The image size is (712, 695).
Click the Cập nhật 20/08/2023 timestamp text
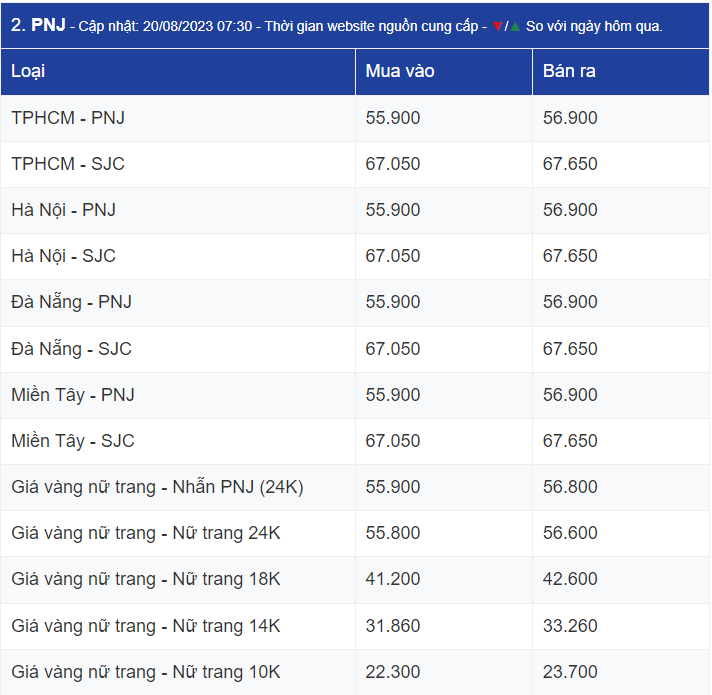pyautogui.click(x=165, y=26)
